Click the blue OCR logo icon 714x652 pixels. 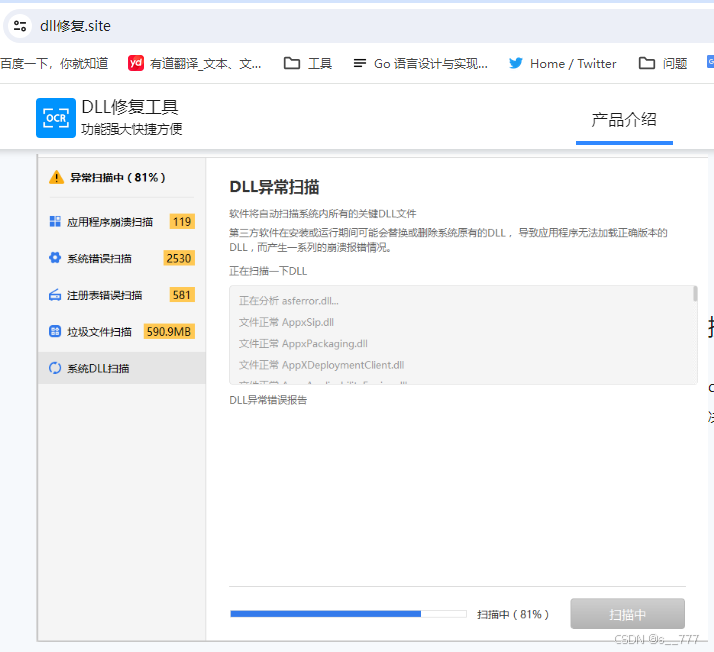tap(56, 118)
